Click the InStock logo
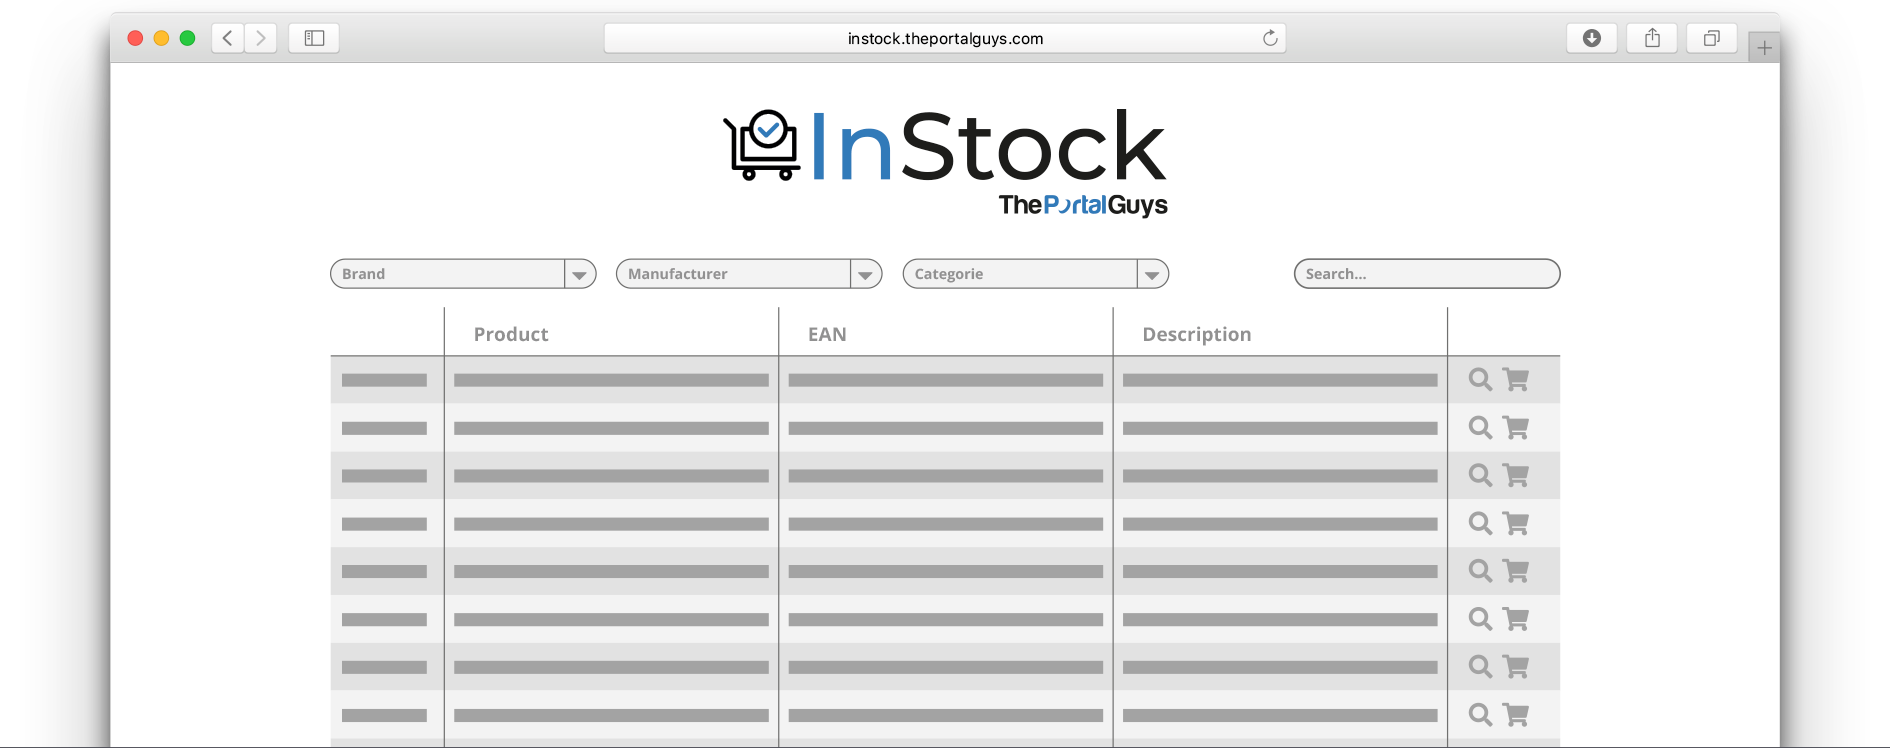1890x748 pixels. [x=945, y=146]
